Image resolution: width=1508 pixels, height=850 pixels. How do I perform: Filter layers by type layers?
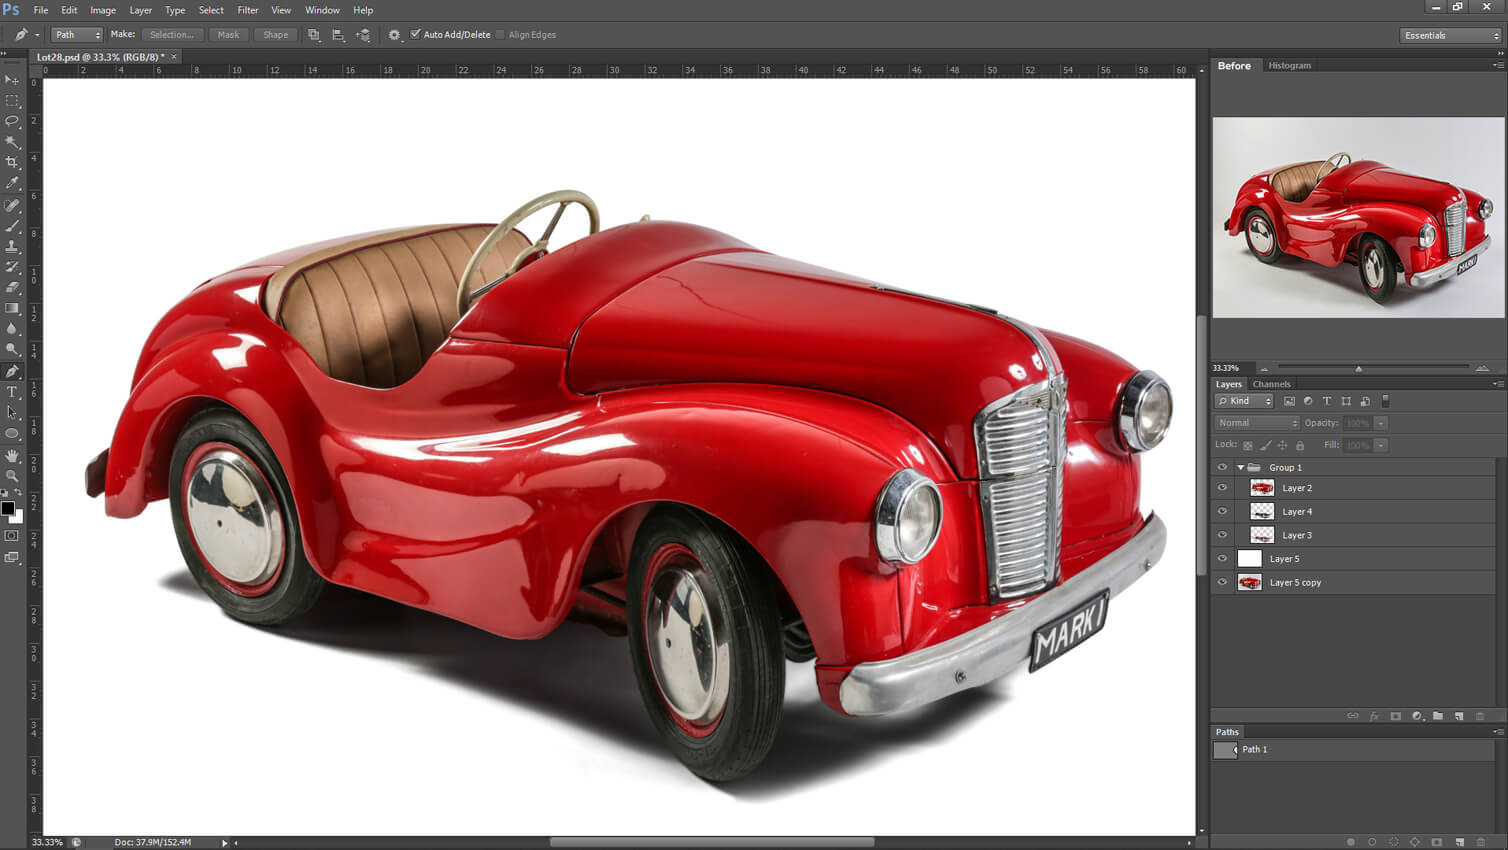1327,401
